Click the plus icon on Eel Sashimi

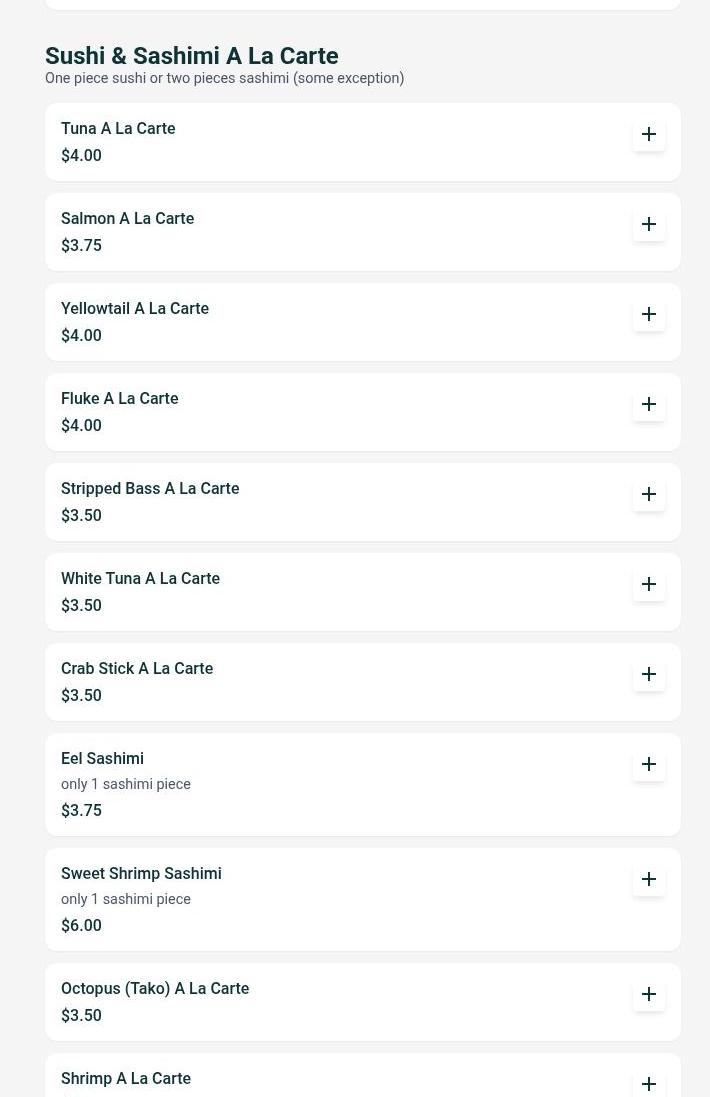649,764
